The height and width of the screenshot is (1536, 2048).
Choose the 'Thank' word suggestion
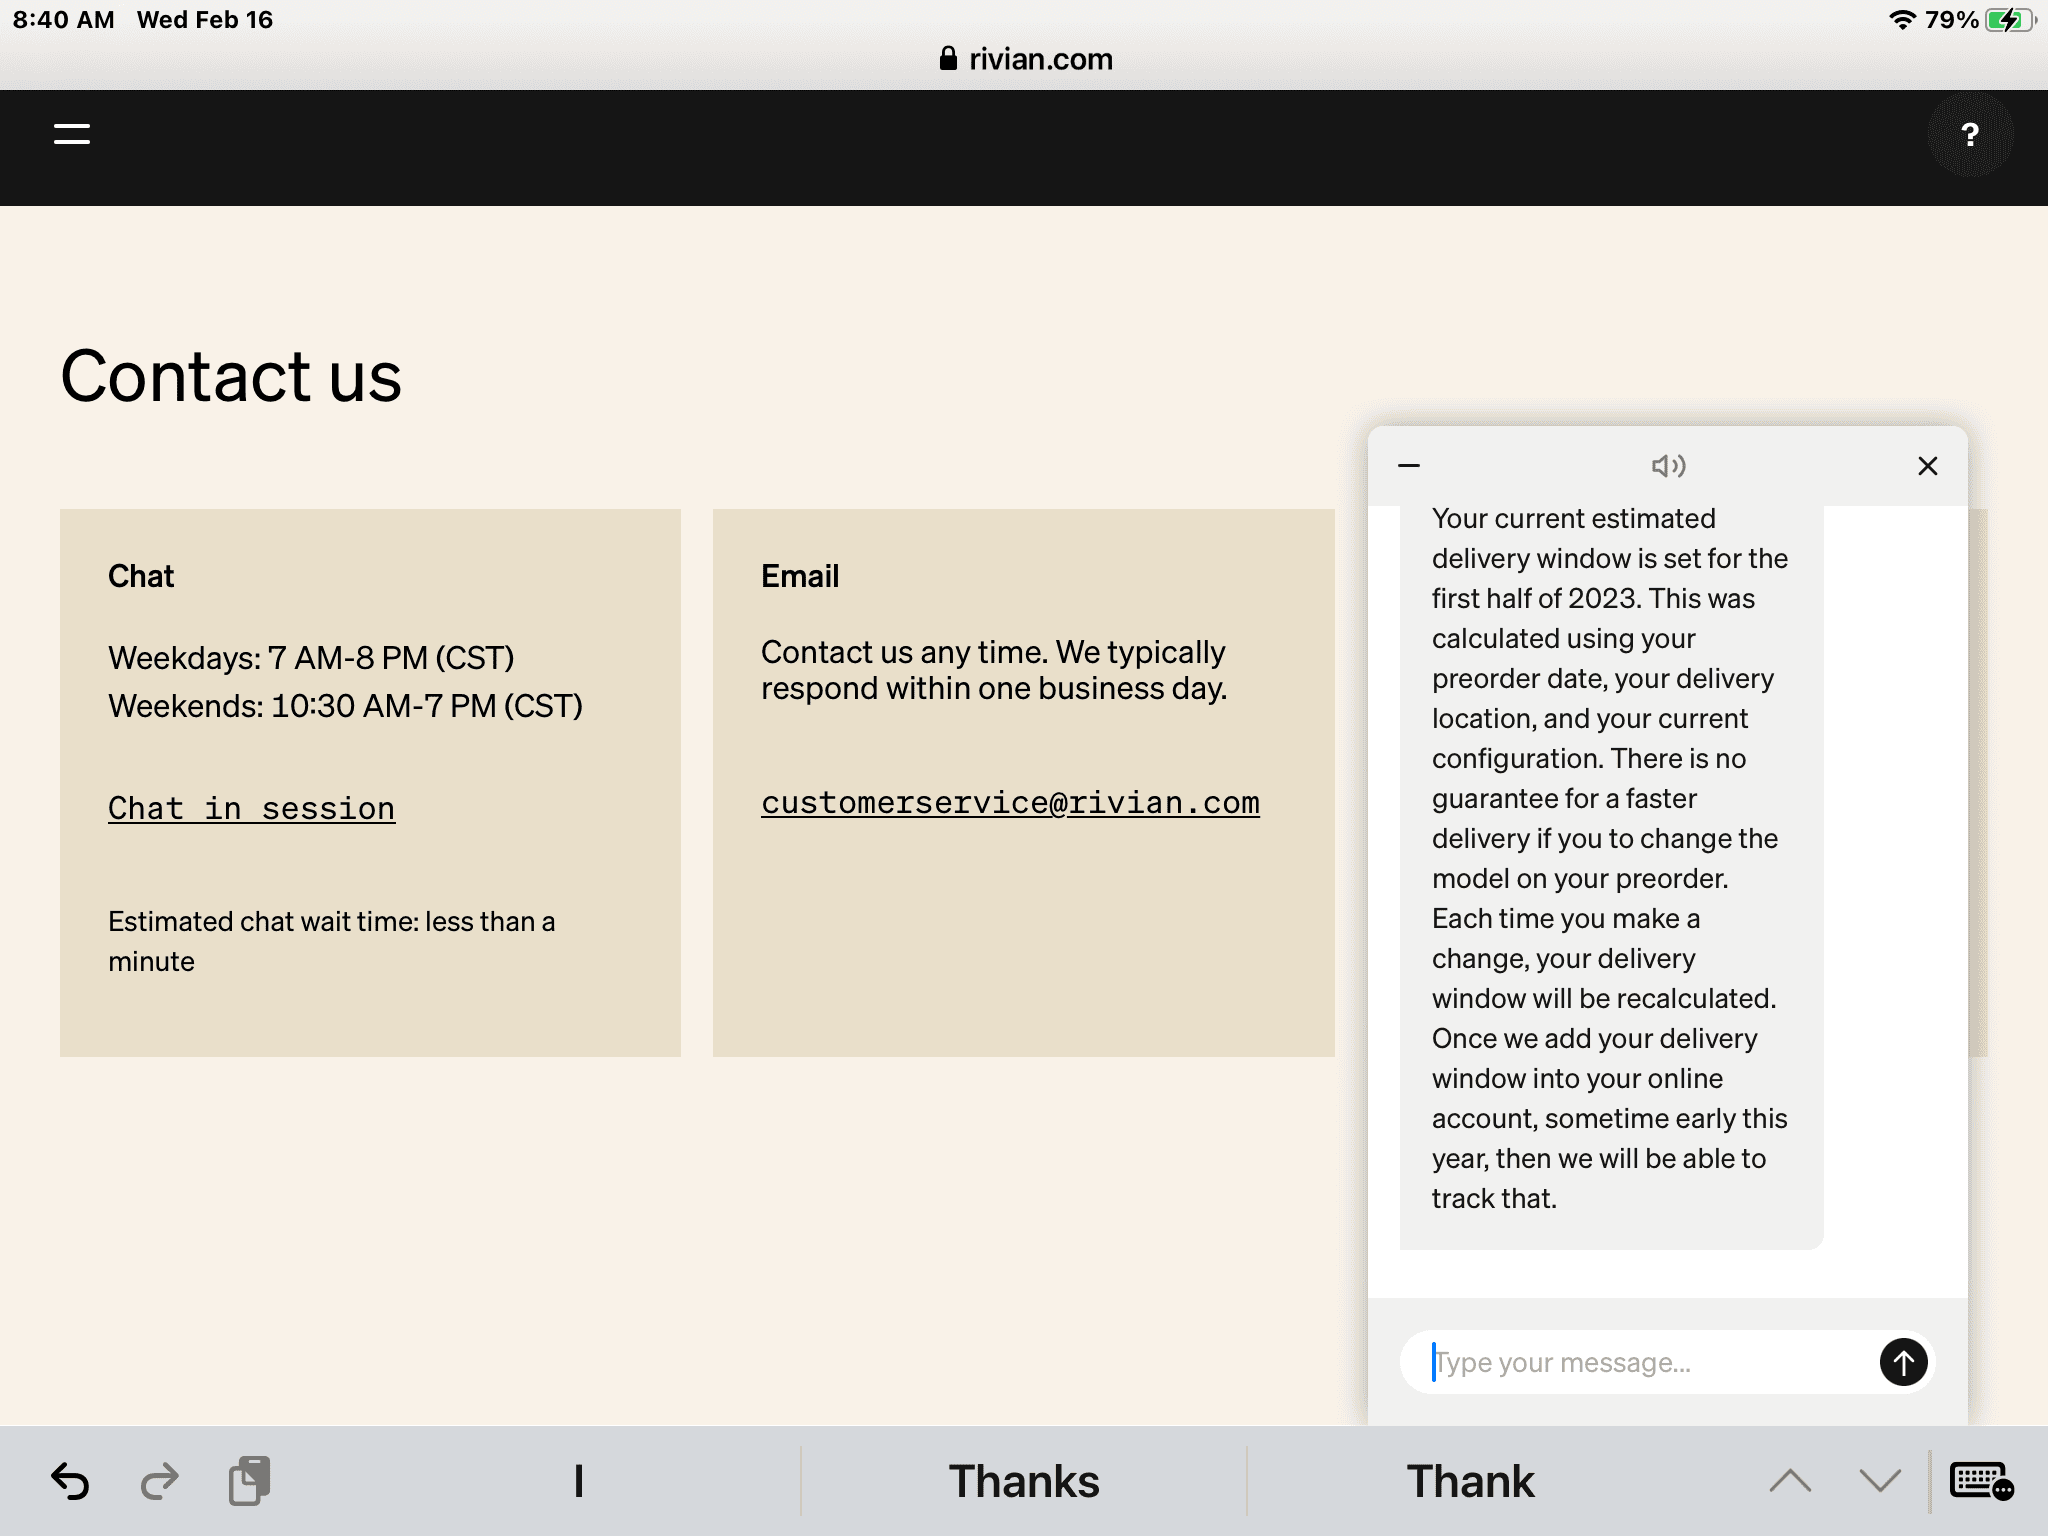1470,1481
